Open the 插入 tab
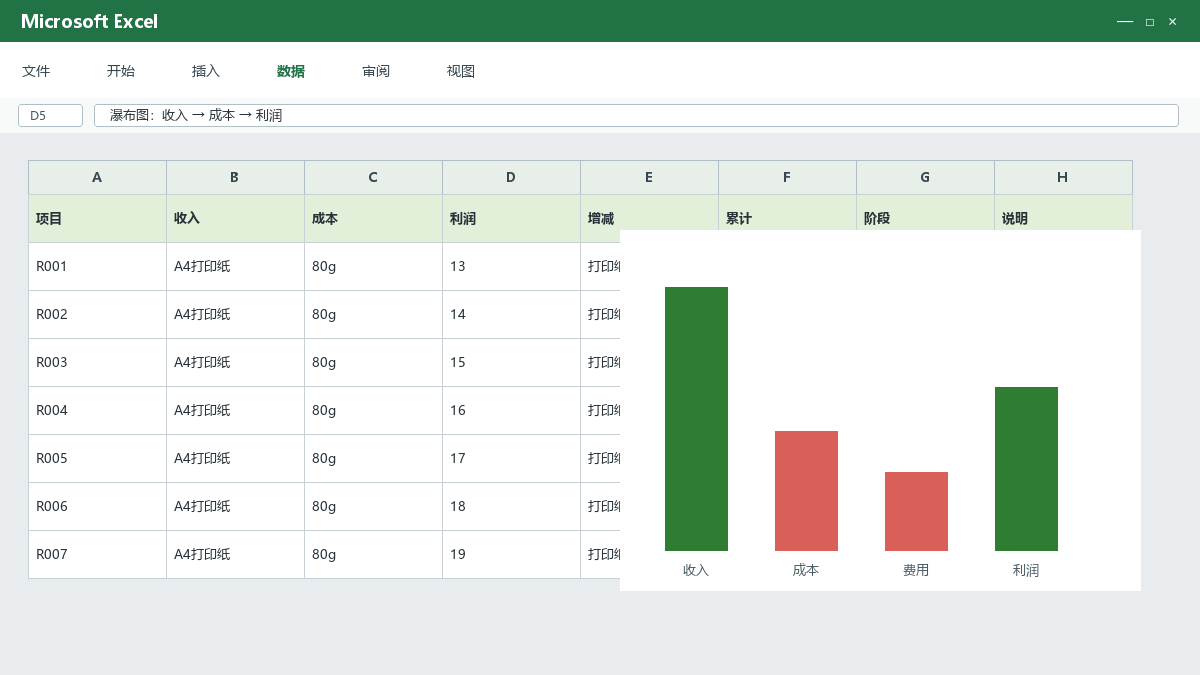The width and height of the screenshot is (1200, 675). (206, 71)
